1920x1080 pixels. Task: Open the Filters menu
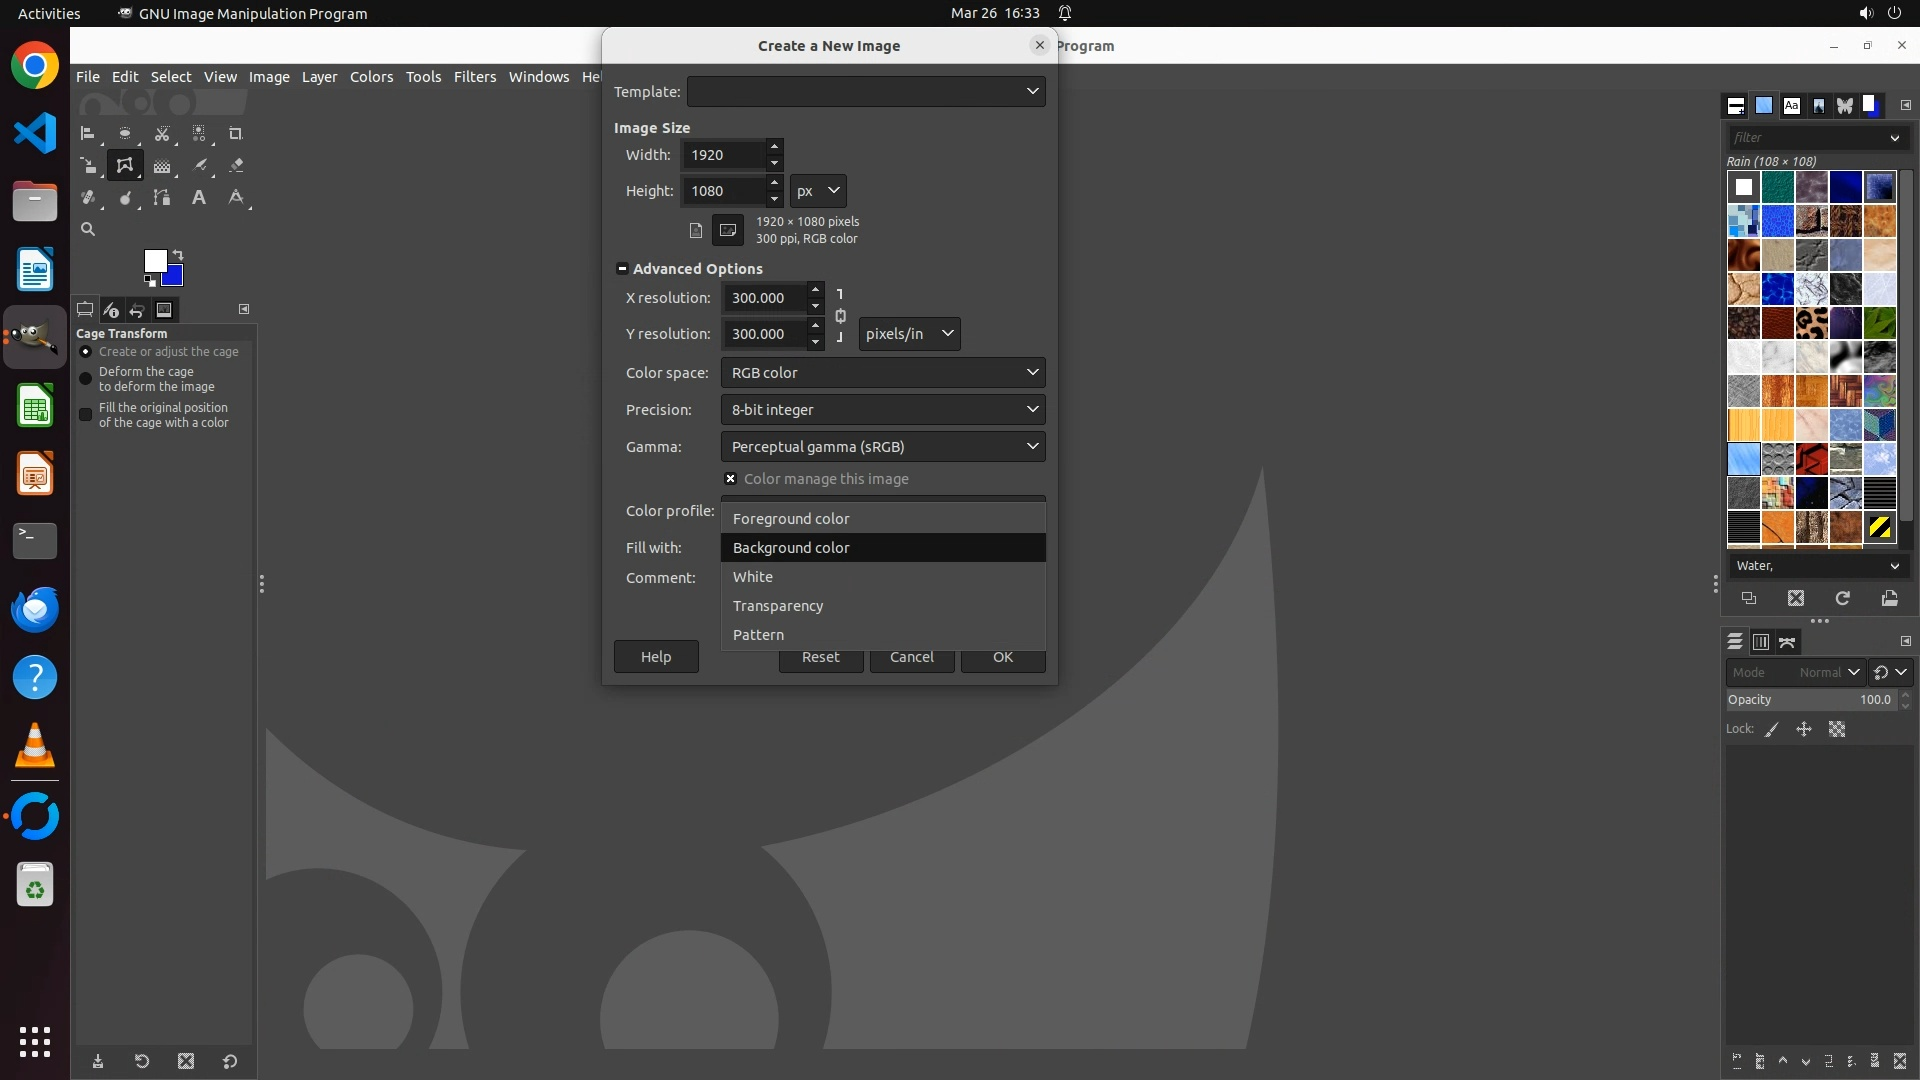click(474, 77)
